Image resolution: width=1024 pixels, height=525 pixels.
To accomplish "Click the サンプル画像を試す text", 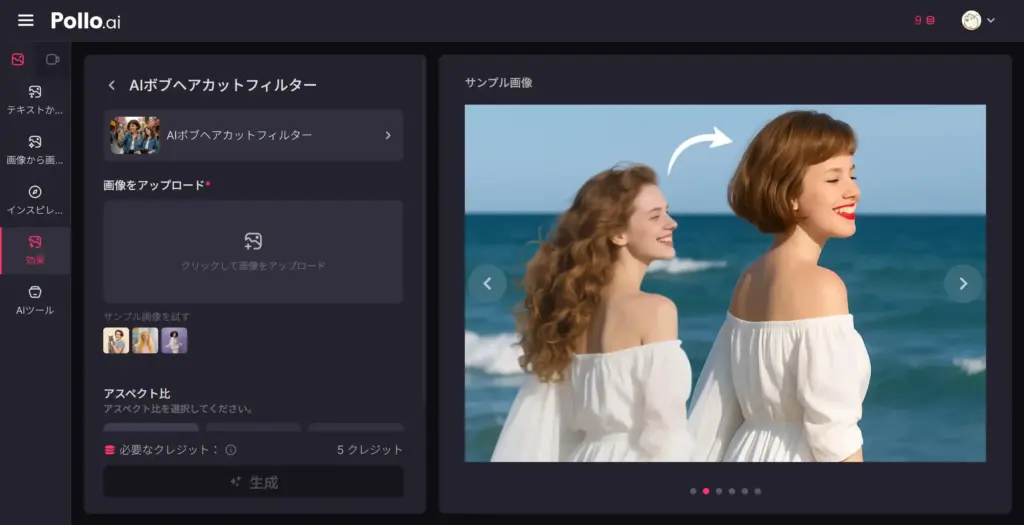I will [147, 317].
